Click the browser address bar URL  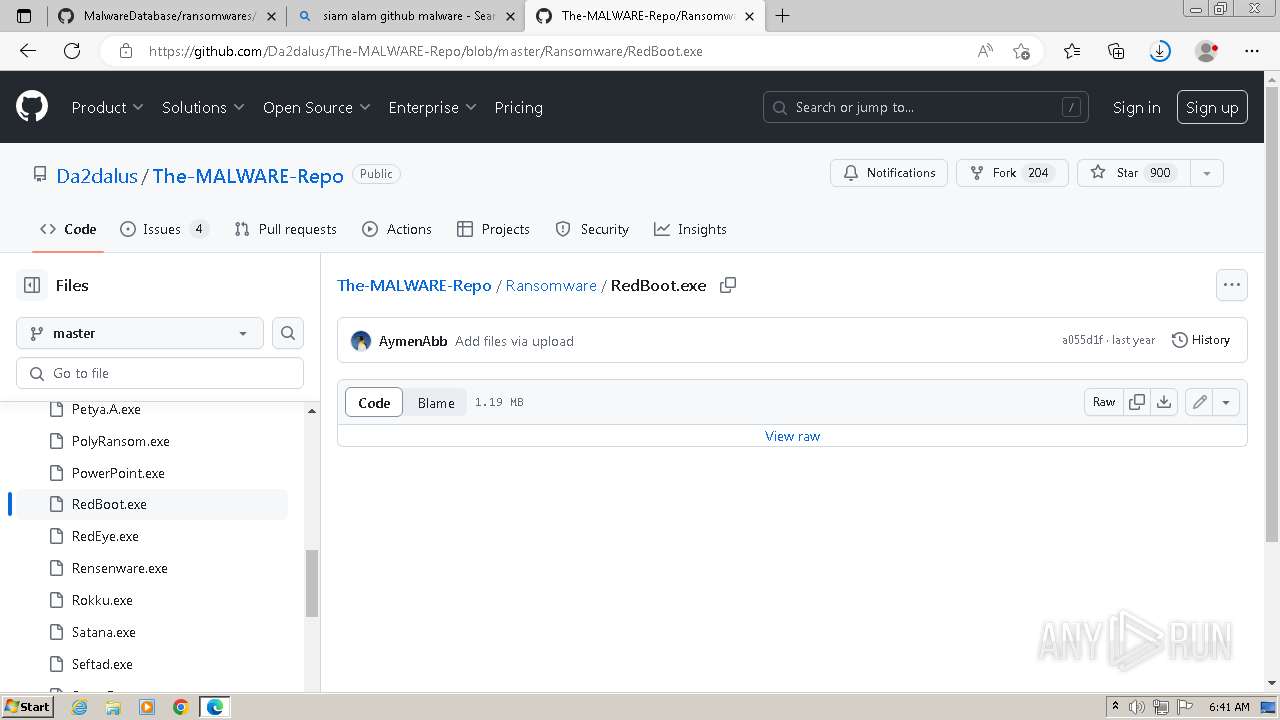click(x=425, y=51)
